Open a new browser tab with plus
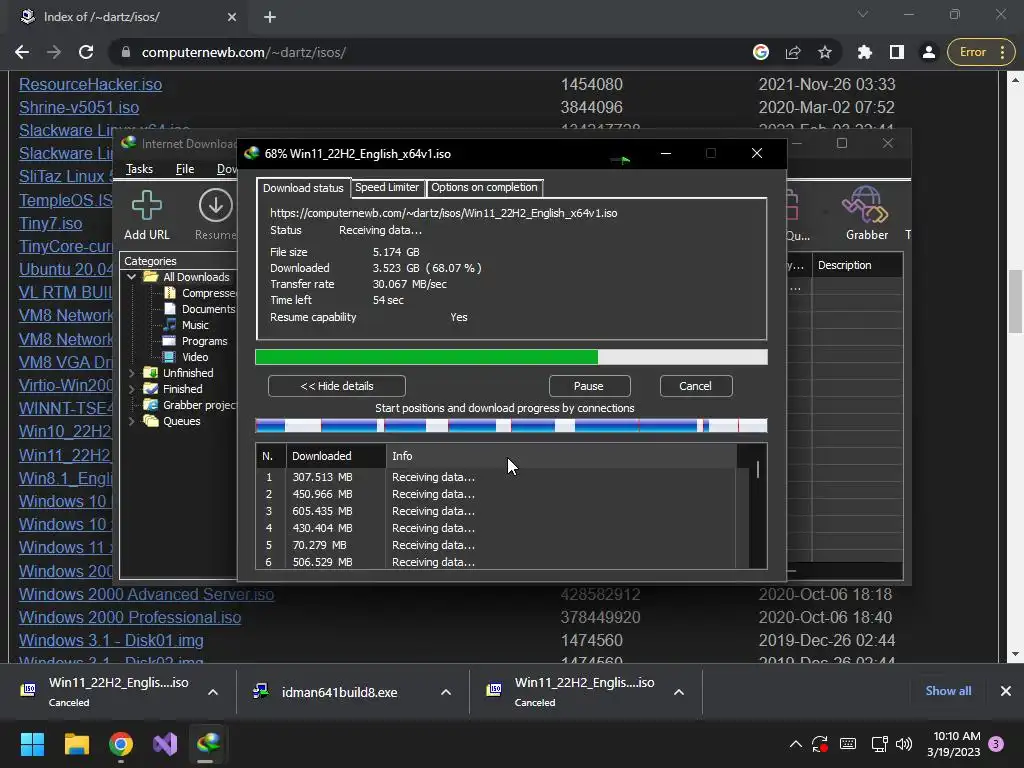 tap(270, 17)
